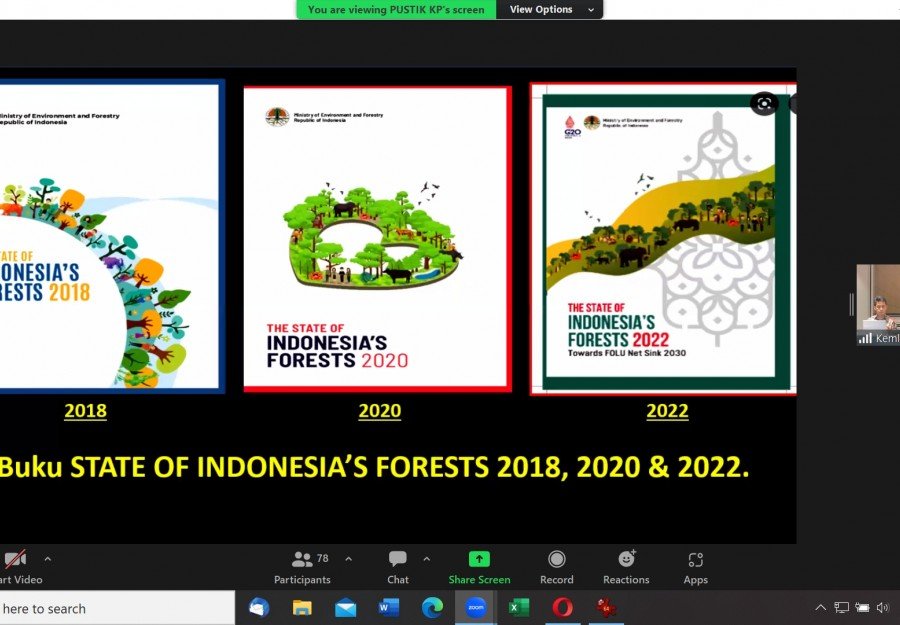Open the Chat panel
Image resolution: width=900 pixels, height=625 pixels.
(x=398, y=568)
